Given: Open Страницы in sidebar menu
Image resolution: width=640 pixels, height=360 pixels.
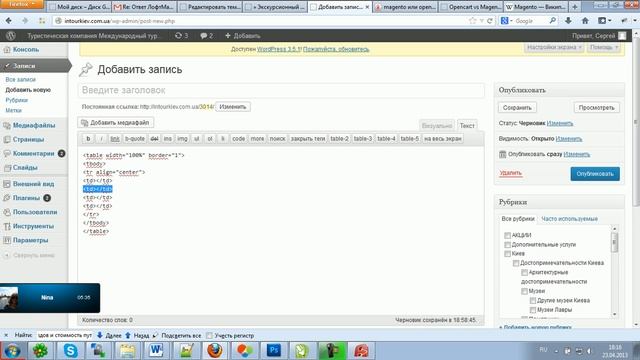Looking at the screenshot, I should 28,140.
